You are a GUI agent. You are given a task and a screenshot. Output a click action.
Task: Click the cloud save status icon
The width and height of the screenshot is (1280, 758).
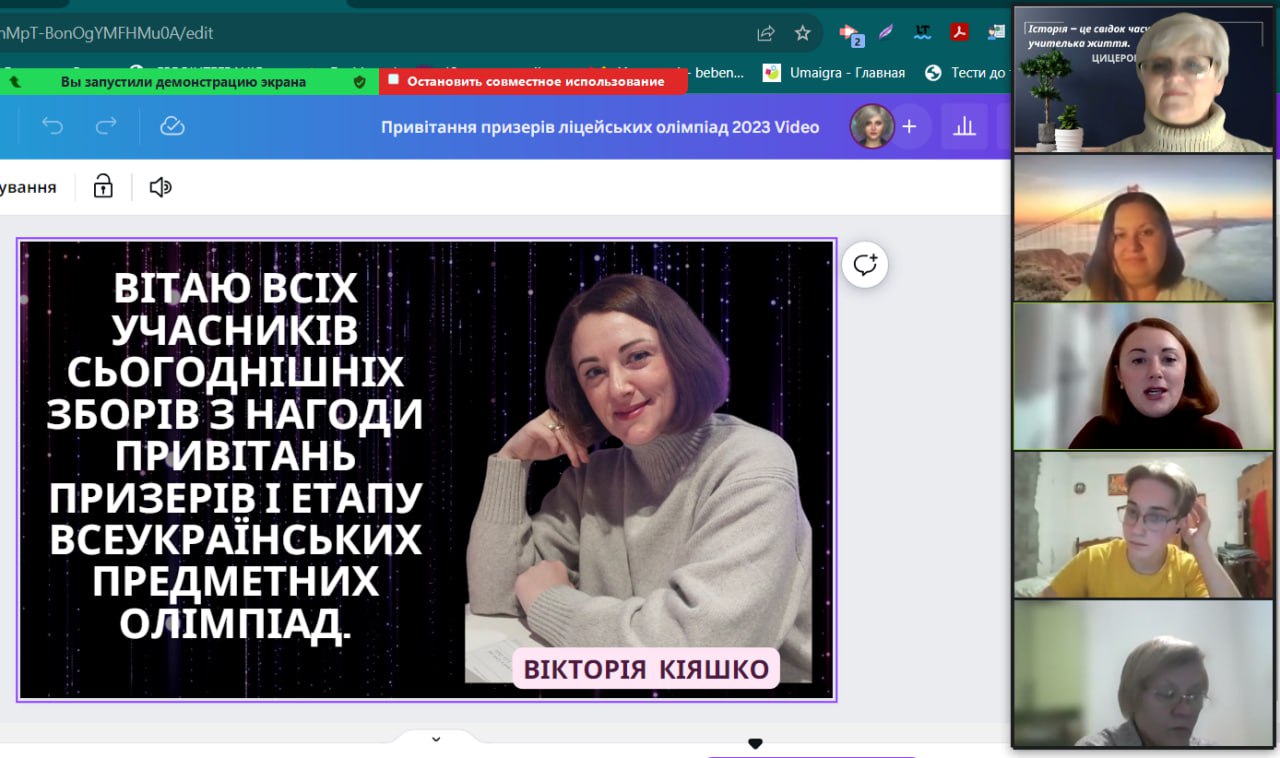pyautogui.click(x=172, y=126)
